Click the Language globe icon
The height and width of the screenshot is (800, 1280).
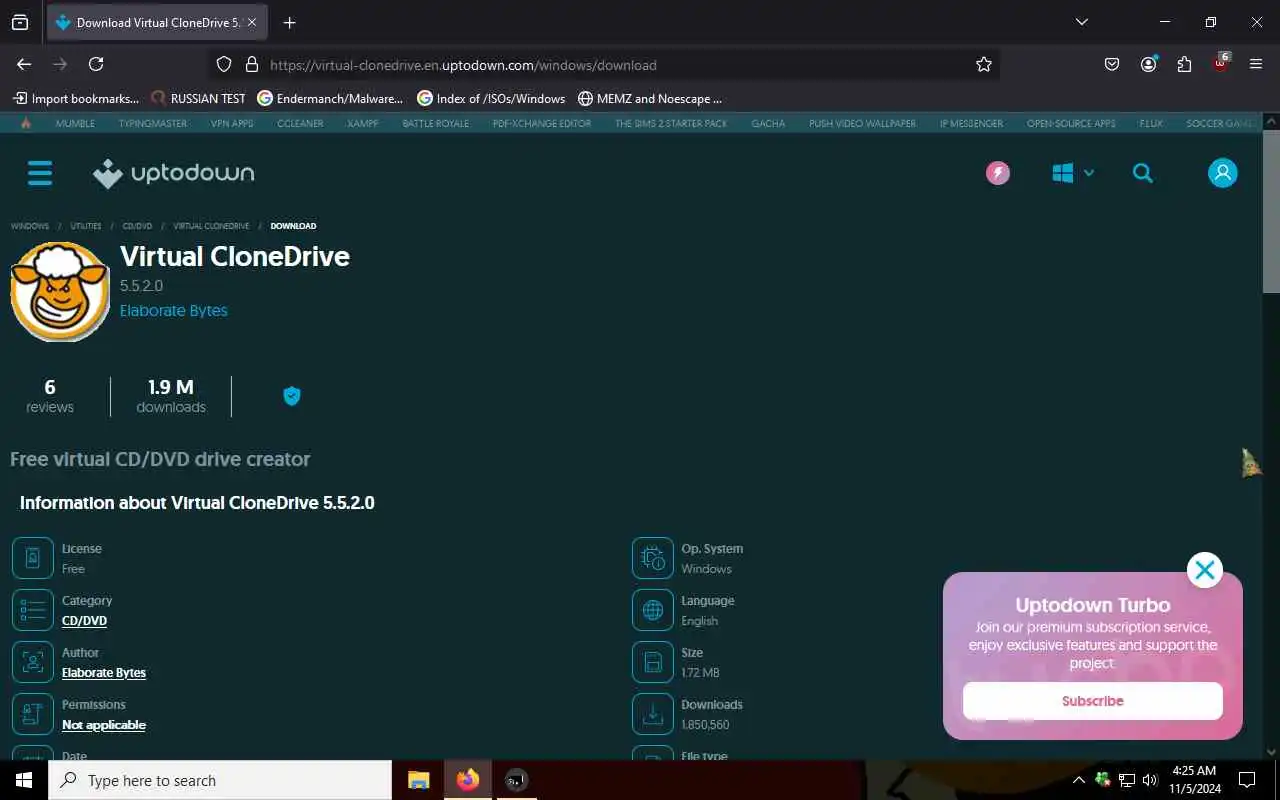[x=653, y=610]
